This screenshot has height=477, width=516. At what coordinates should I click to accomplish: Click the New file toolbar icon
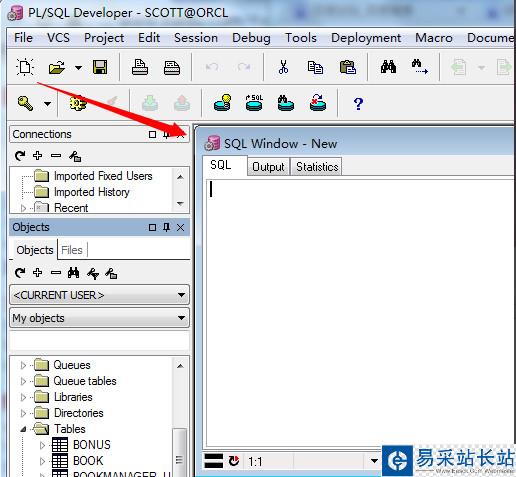click(25, 68)
